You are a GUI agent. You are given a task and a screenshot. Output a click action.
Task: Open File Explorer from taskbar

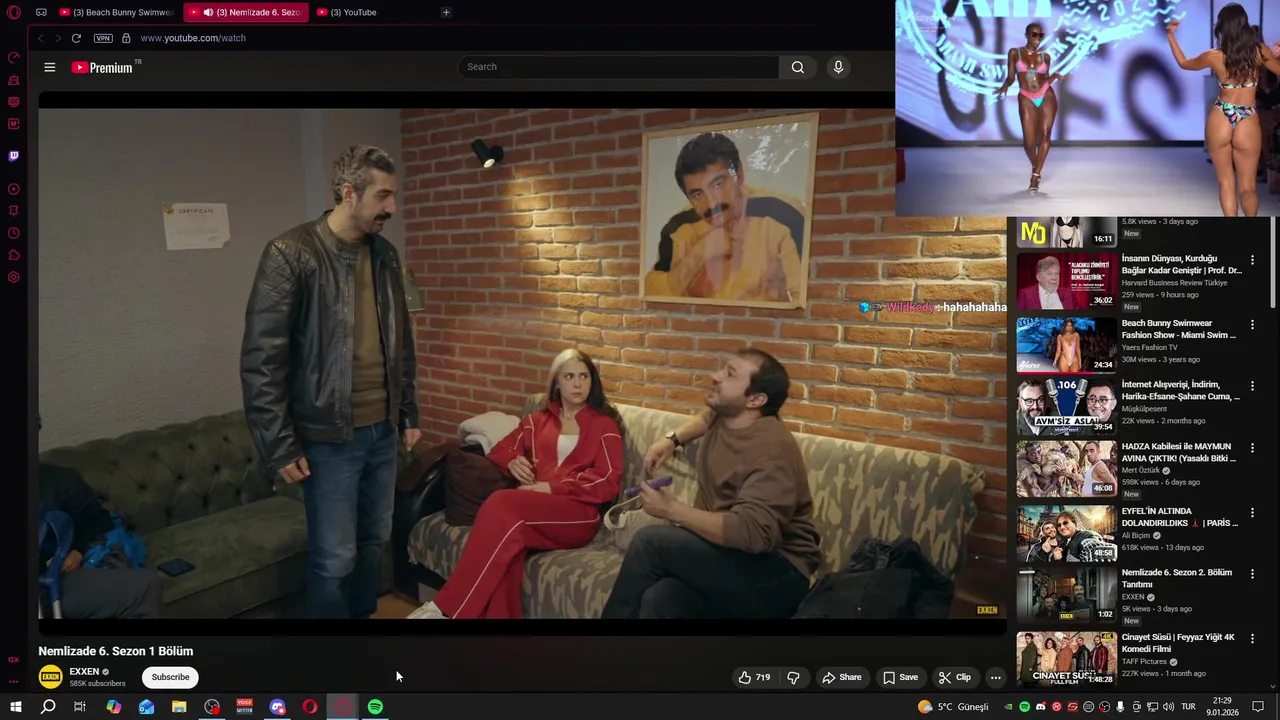(x=179, y=707)
